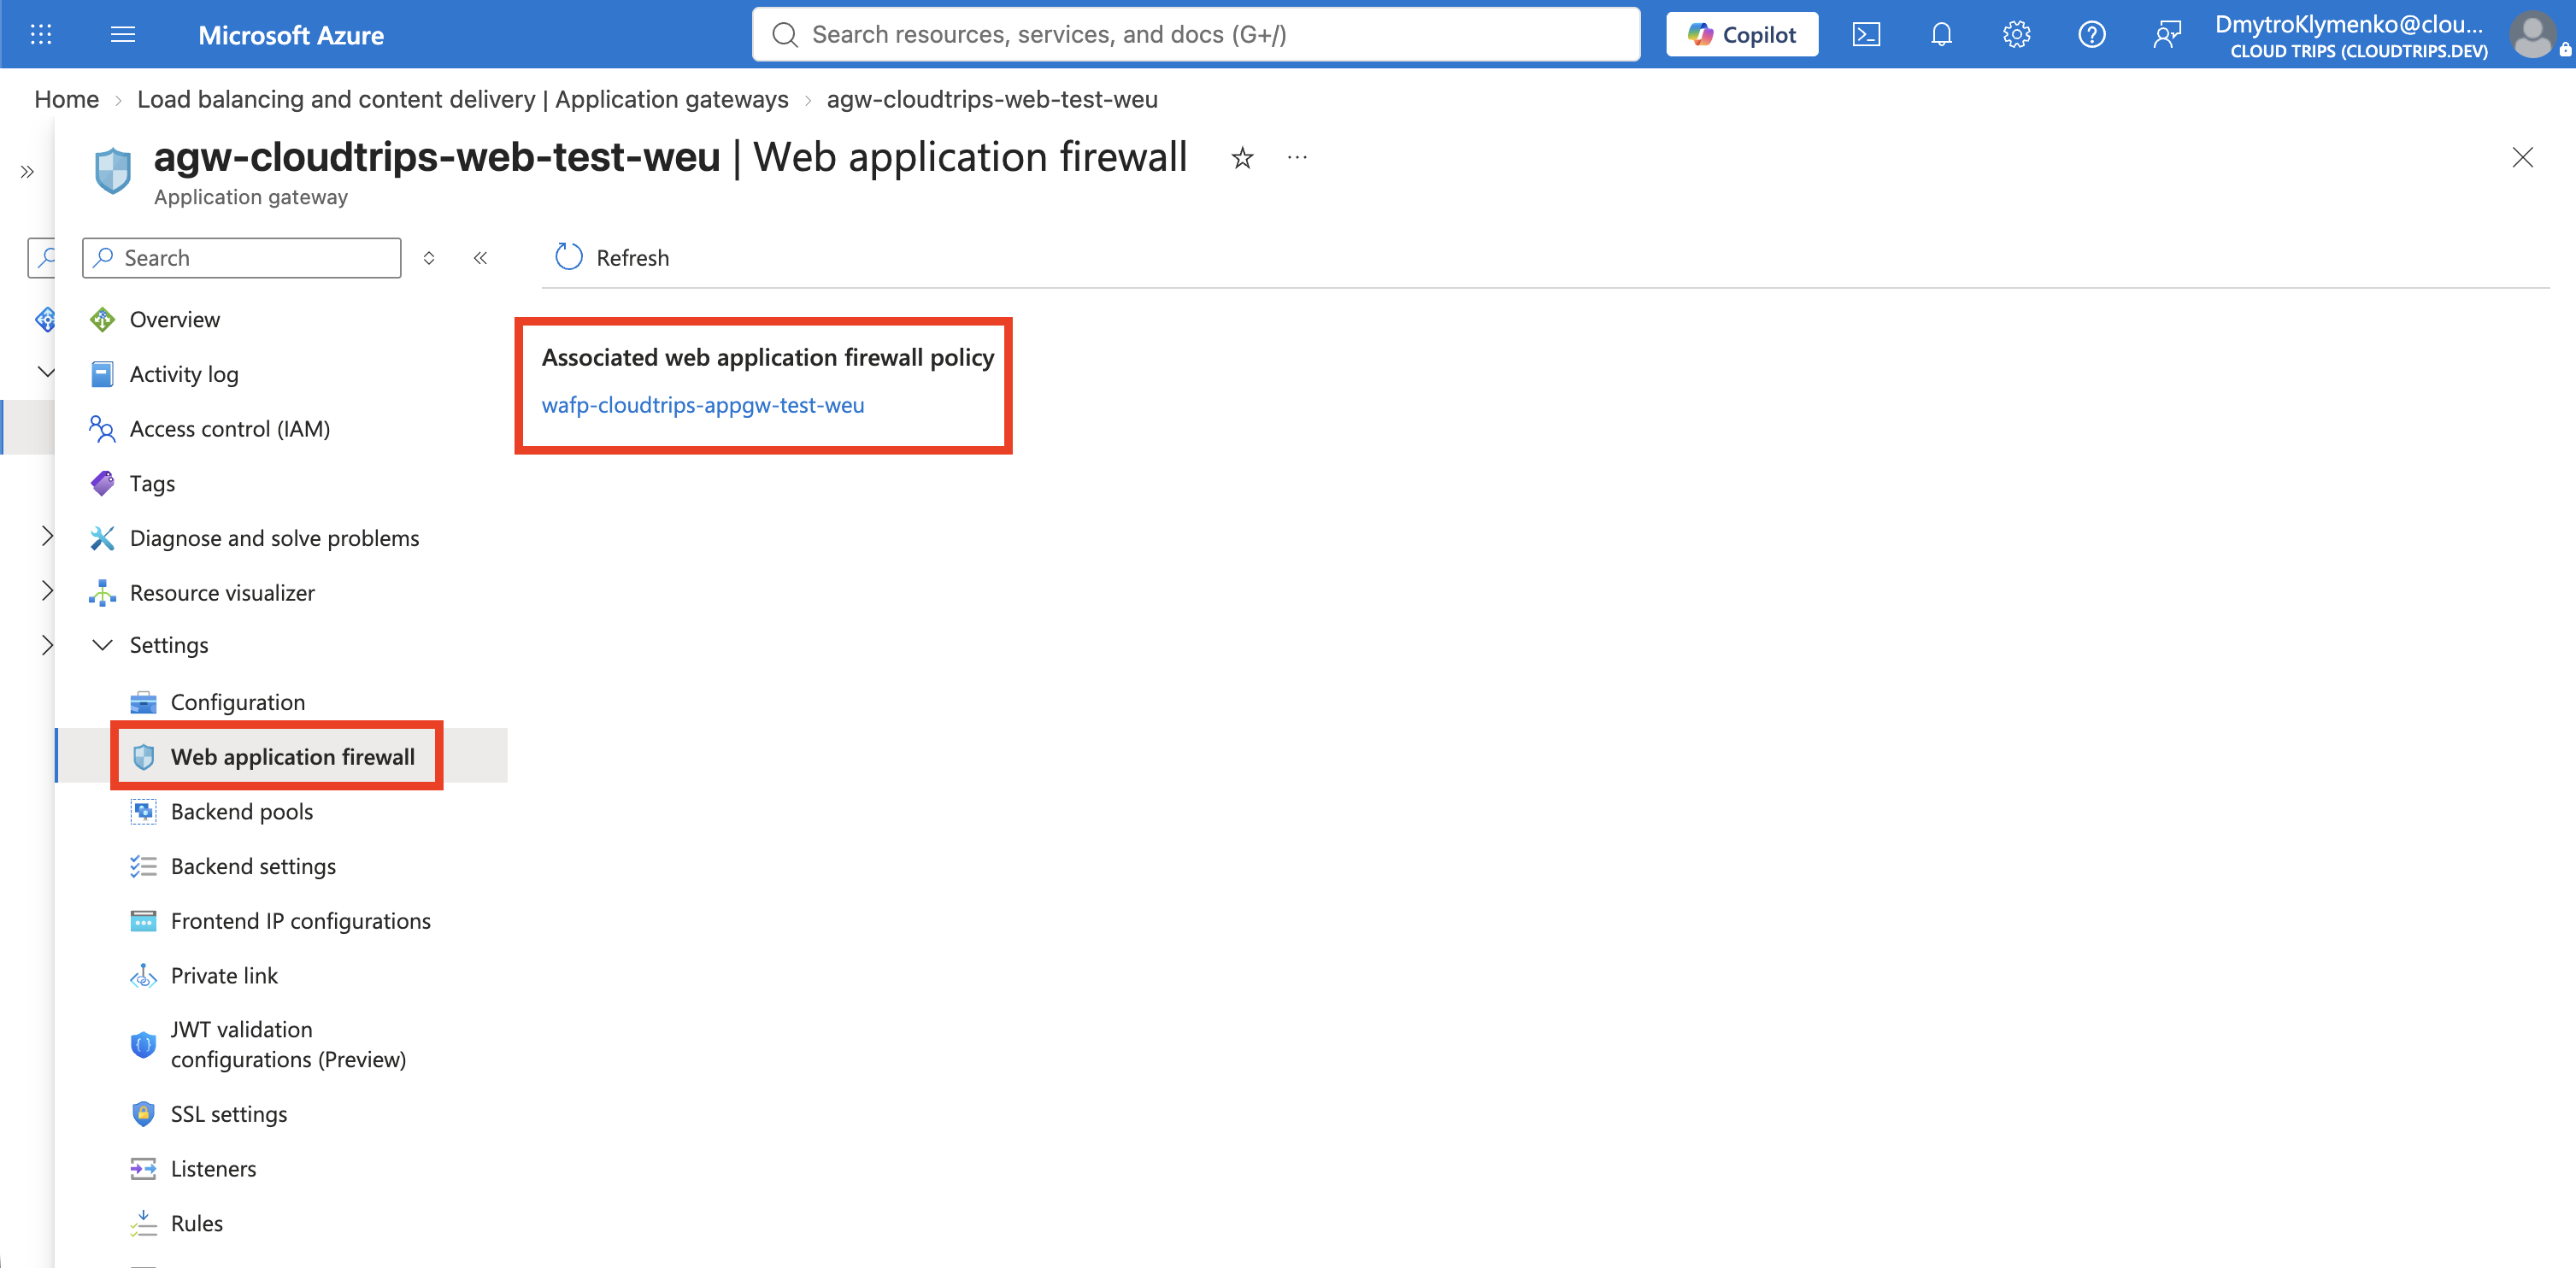This screenshot has width=2576, height=1268.
Task: Expand outer pane chevron beside Resource visualizer
Action: [x=46, y=590]
